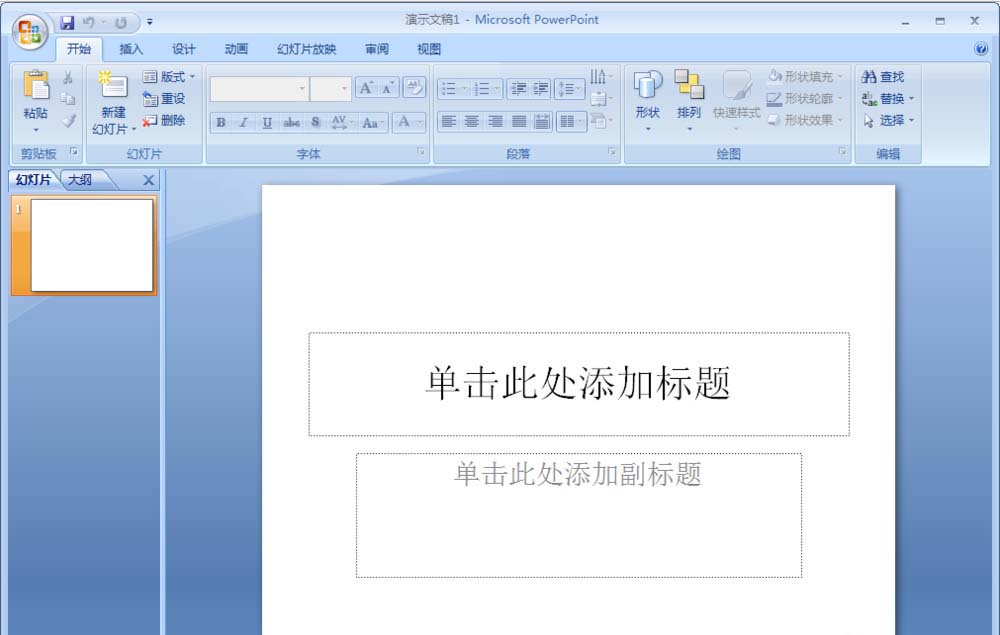Image resolution: width=1000 pixels, height=635 pixels.
Task: Convert to SmartArt graphic icon
Action: point(601,120)
